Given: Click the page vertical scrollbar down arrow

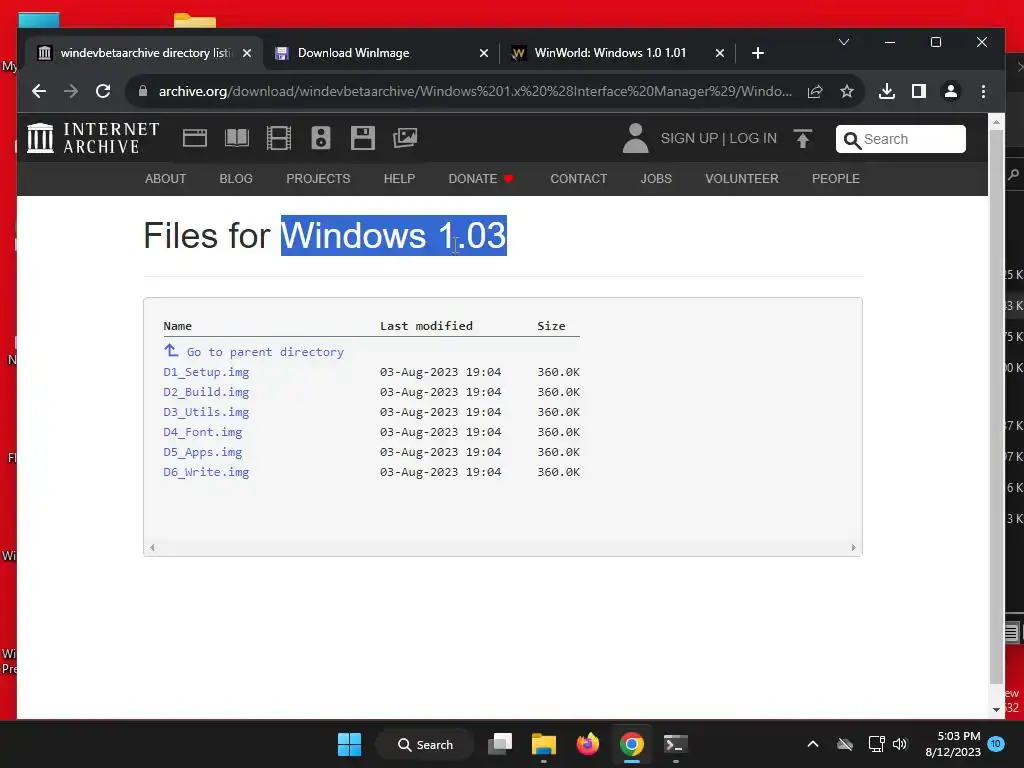Looking at the screenshot, I should [x=996, y=710].
